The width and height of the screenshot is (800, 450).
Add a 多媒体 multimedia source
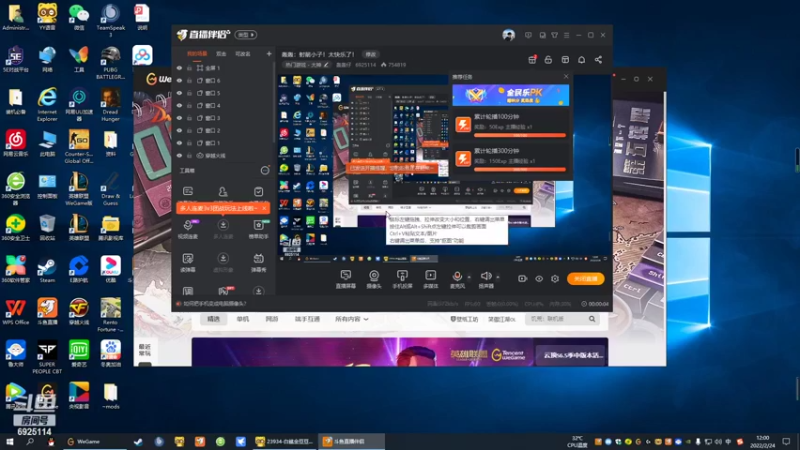[431, 279]
